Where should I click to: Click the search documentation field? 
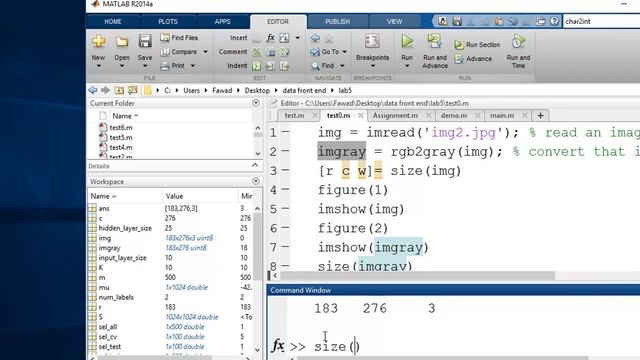point(601,21)
